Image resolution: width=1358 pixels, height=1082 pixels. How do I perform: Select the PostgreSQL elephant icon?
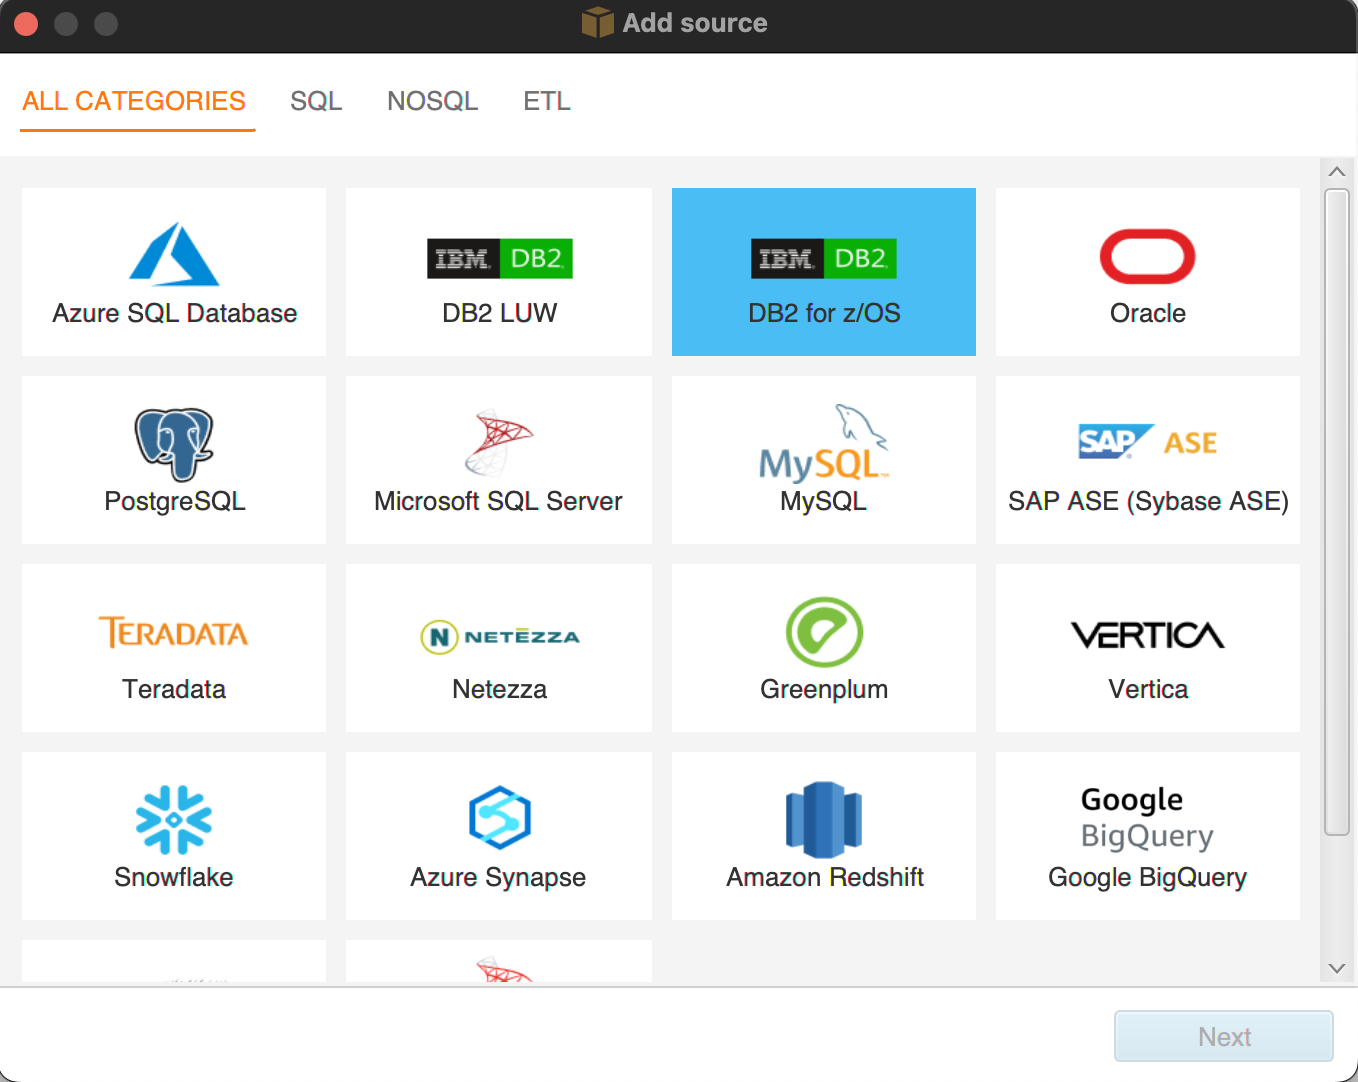click(174, 444)
